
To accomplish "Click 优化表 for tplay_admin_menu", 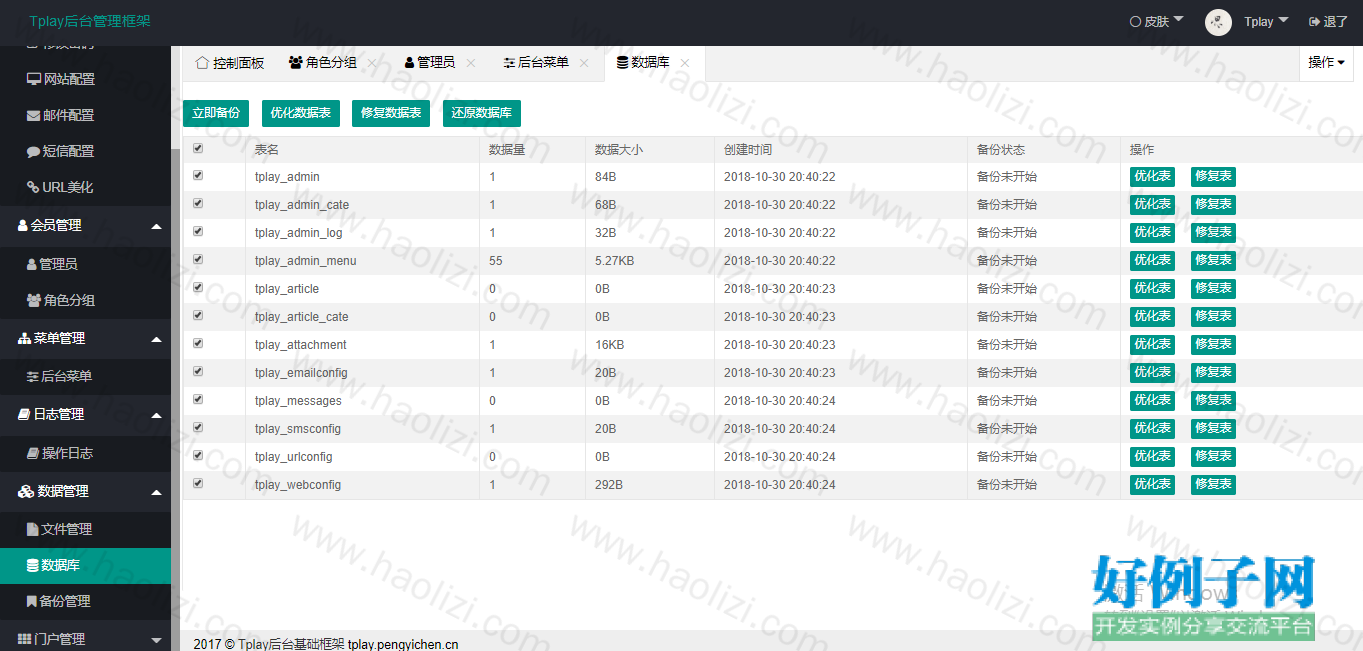I will coord(1152,260).
